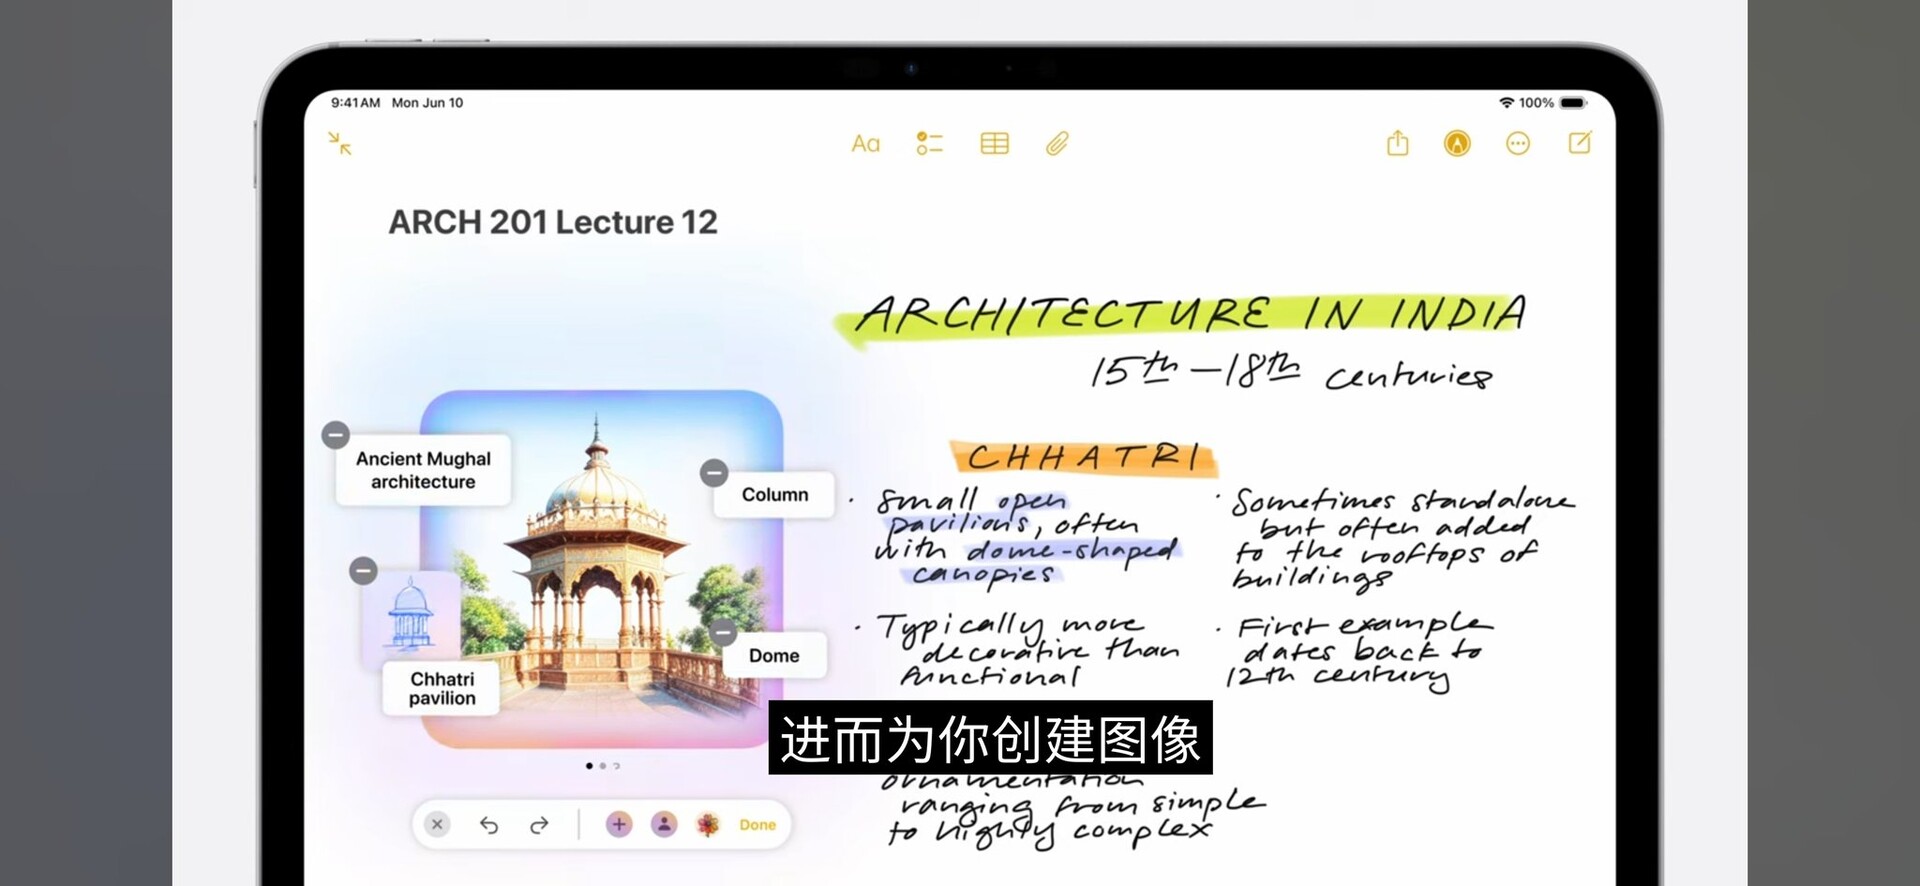Choose a person with the person icon
Image resolution: width=1920 pixels, height=886 pixels.
pyautogui.click(x=664, y=825)
